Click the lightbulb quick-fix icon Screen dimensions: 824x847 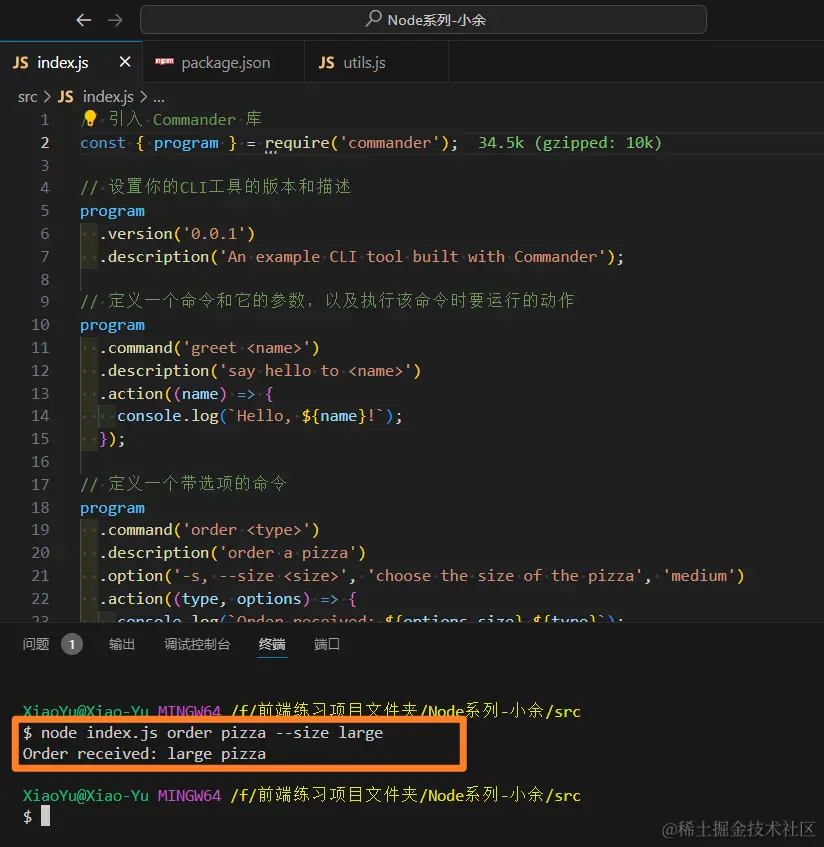pyautogui.click(x=90, y=118)
